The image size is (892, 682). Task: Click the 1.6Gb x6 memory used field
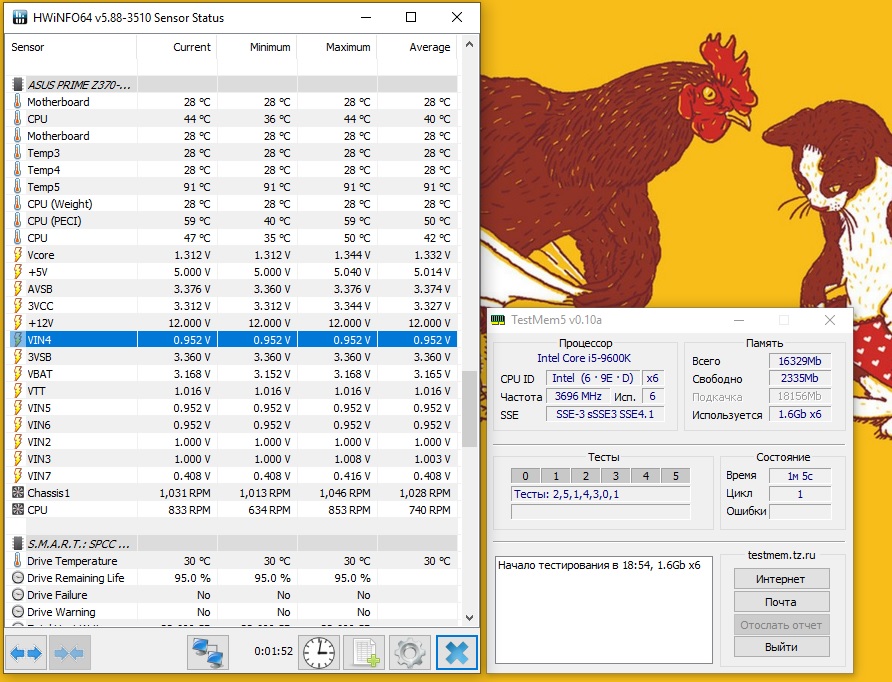800,414
